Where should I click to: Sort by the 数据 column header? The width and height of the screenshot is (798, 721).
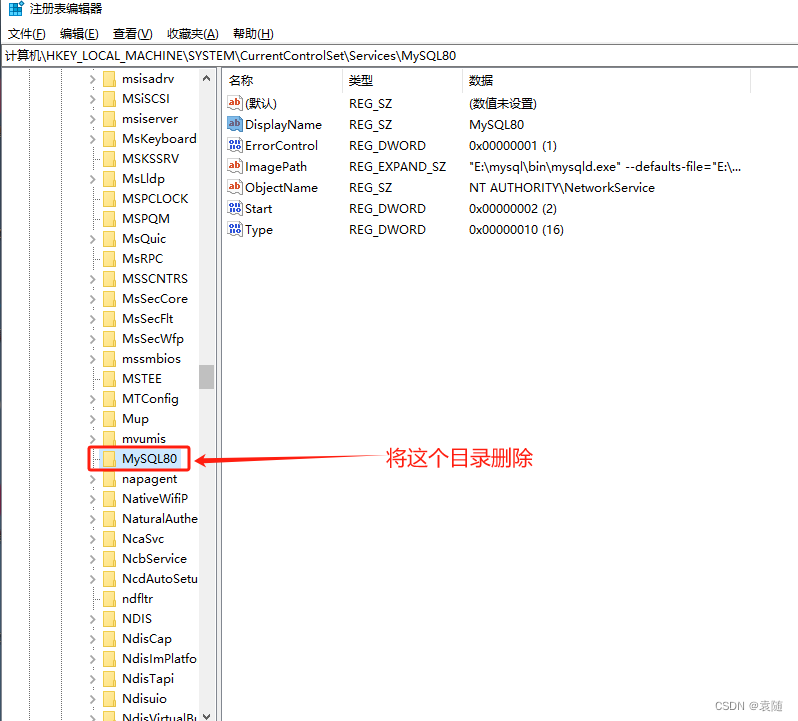tap(606, 80)
